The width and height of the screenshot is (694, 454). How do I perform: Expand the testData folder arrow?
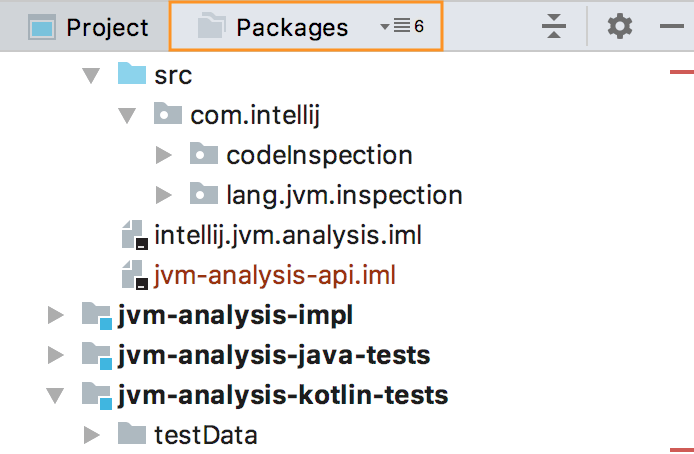tap(92, 434)
